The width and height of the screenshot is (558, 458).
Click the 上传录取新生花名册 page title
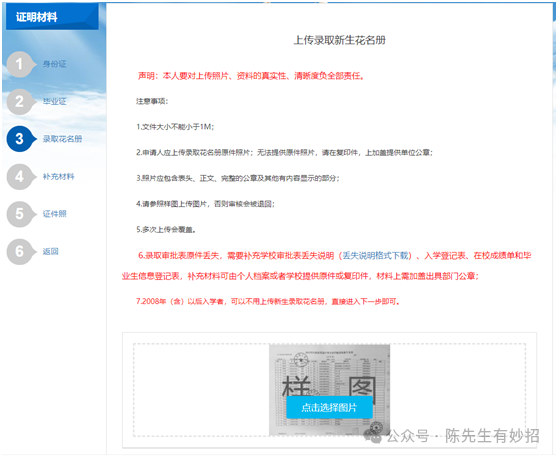[339, 40]
